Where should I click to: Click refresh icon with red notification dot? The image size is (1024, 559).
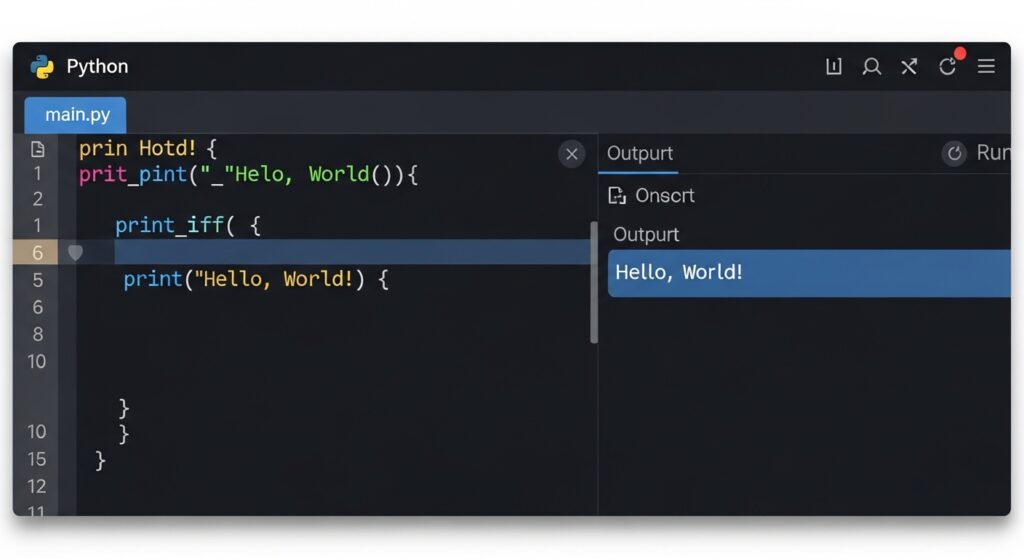tap(947, 67)
